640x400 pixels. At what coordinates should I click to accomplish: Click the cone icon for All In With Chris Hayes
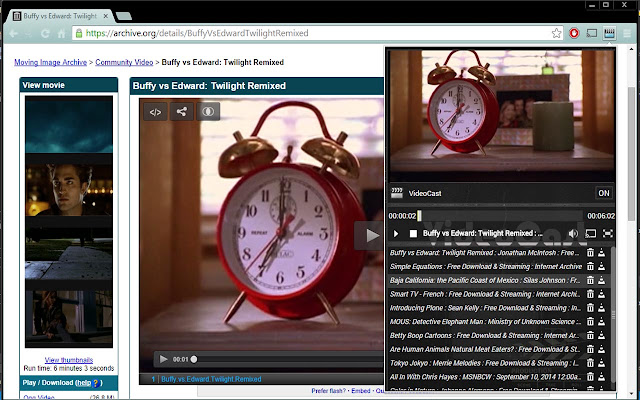pos(602,377)
